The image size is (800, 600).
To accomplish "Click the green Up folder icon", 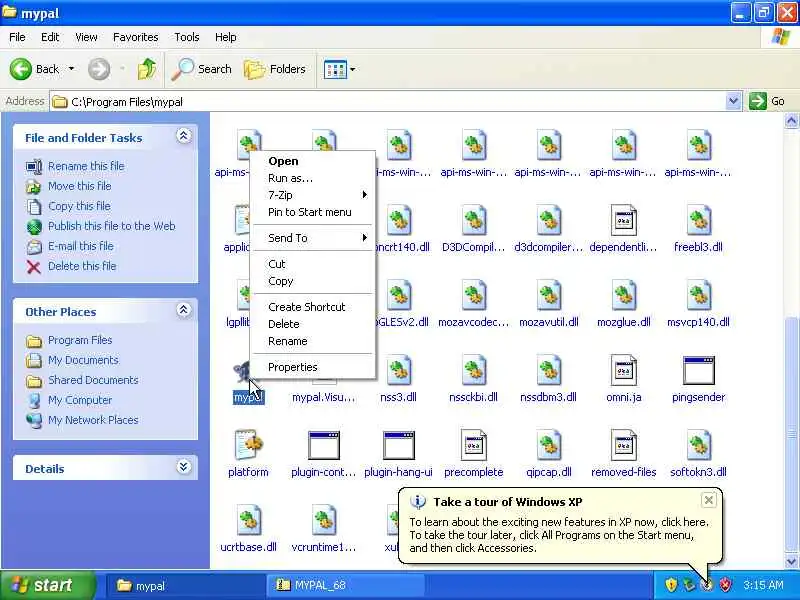I will click(x=147, y=69).
